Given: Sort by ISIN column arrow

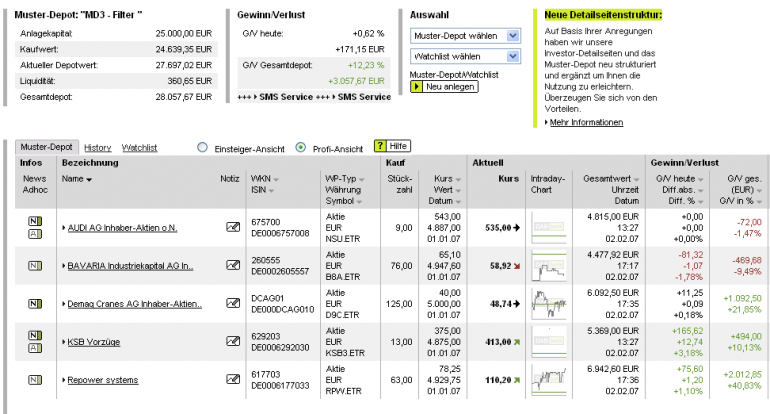Looking at the screenshot, I should (x=271, y=191).
